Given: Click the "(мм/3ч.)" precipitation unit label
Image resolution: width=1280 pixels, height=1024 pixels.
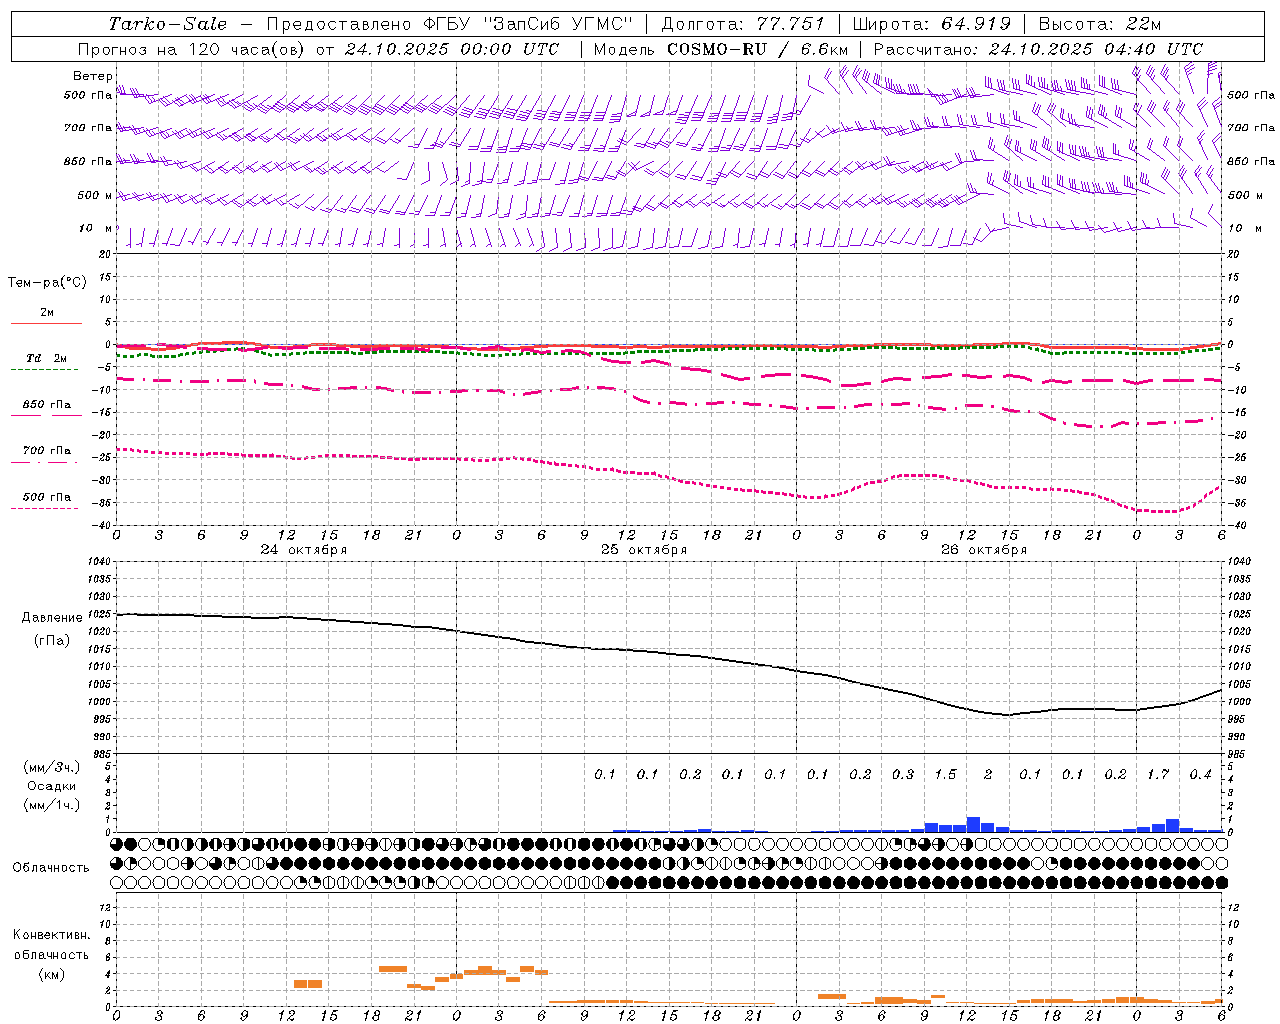Looking at the screenshot, I should [52, 767].
